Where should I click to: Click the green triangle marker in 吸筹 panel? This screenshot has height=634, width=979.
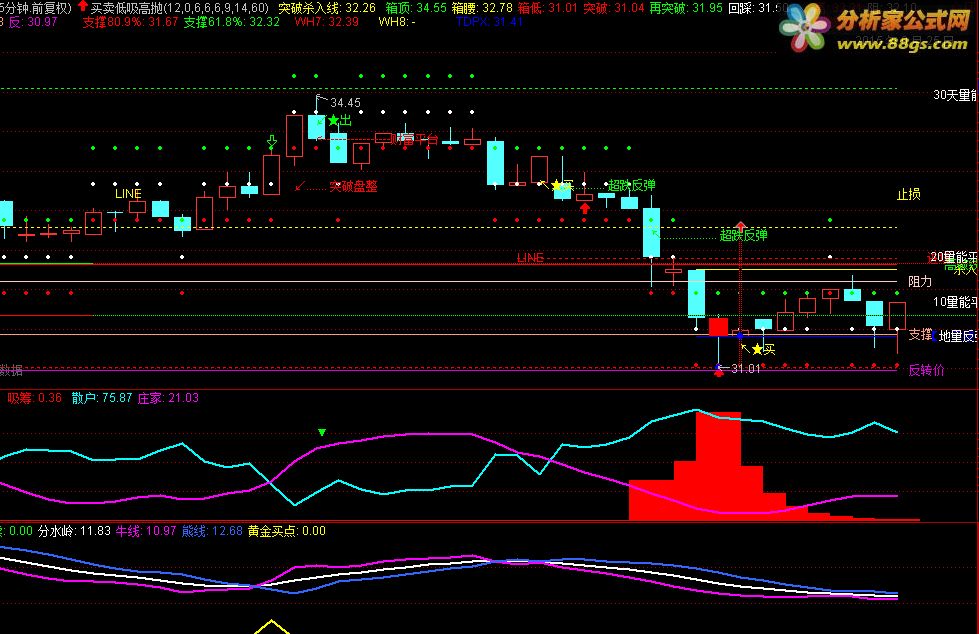click(322, 432)
